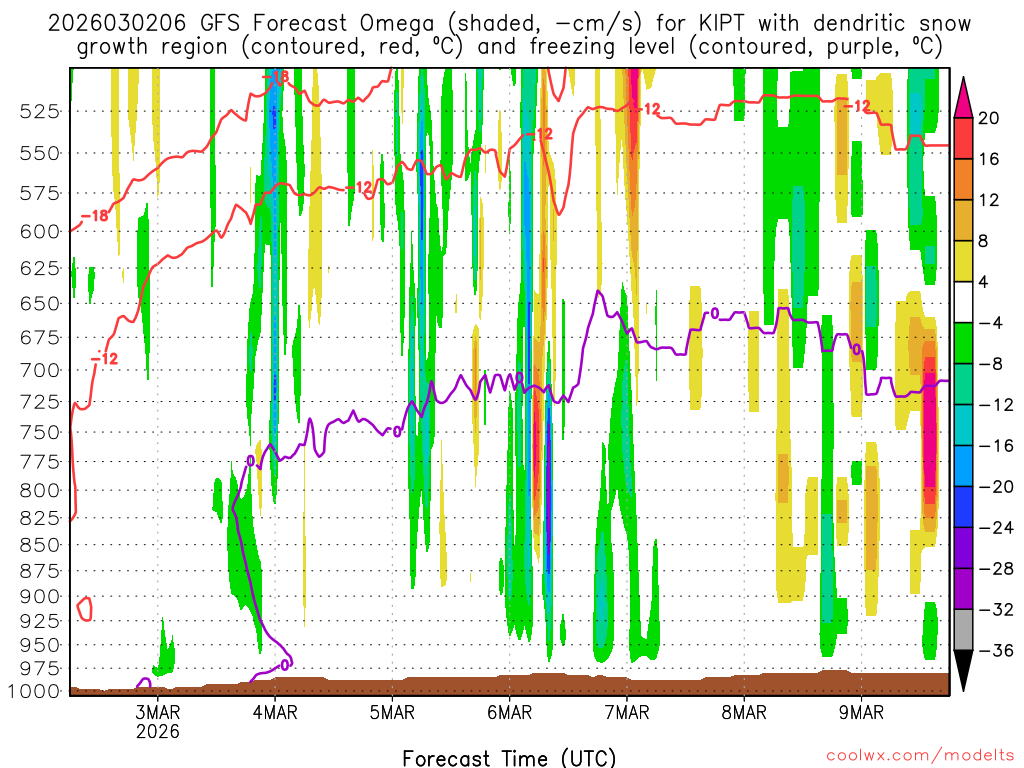Click the Forecast Time (UTC) axis title
The width and height of the screenshot is (1024, 768).
pos(509,758)
